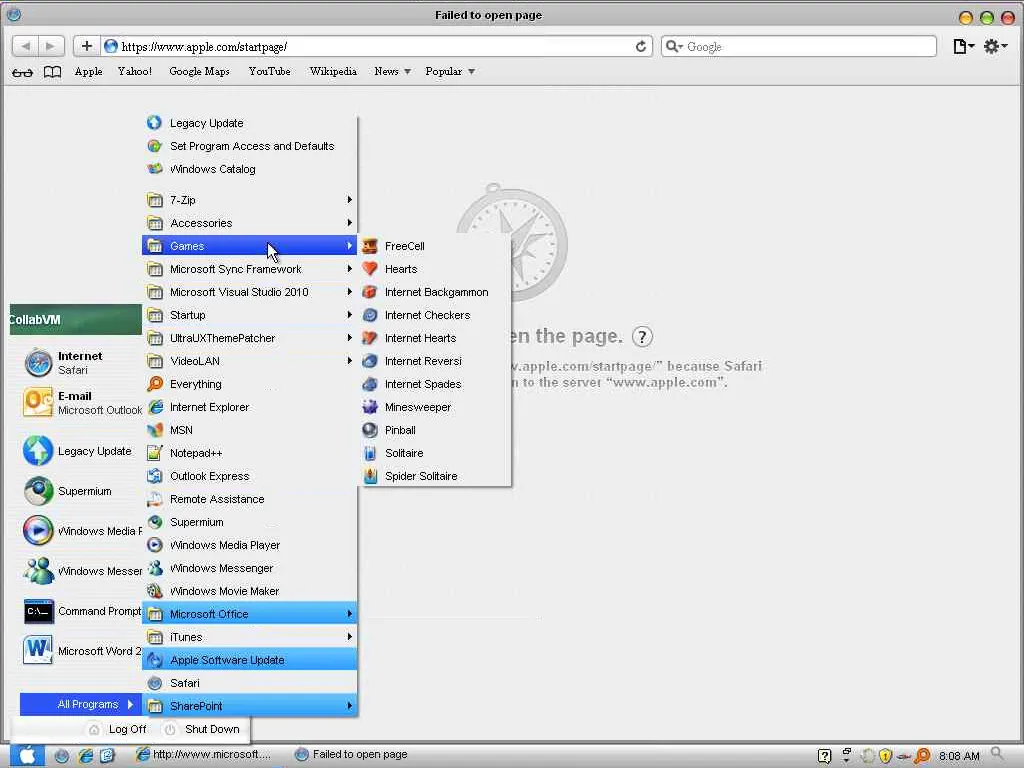This screenshot has height=768, width=1024.
Task: Expand the Popular bookmarks dropdown
Action: 449,71
